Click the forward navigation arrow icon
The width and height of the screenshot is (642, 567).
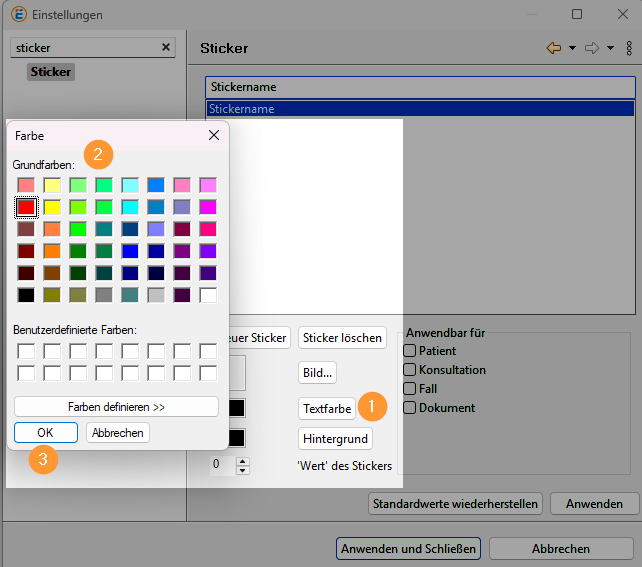[592, 48]
